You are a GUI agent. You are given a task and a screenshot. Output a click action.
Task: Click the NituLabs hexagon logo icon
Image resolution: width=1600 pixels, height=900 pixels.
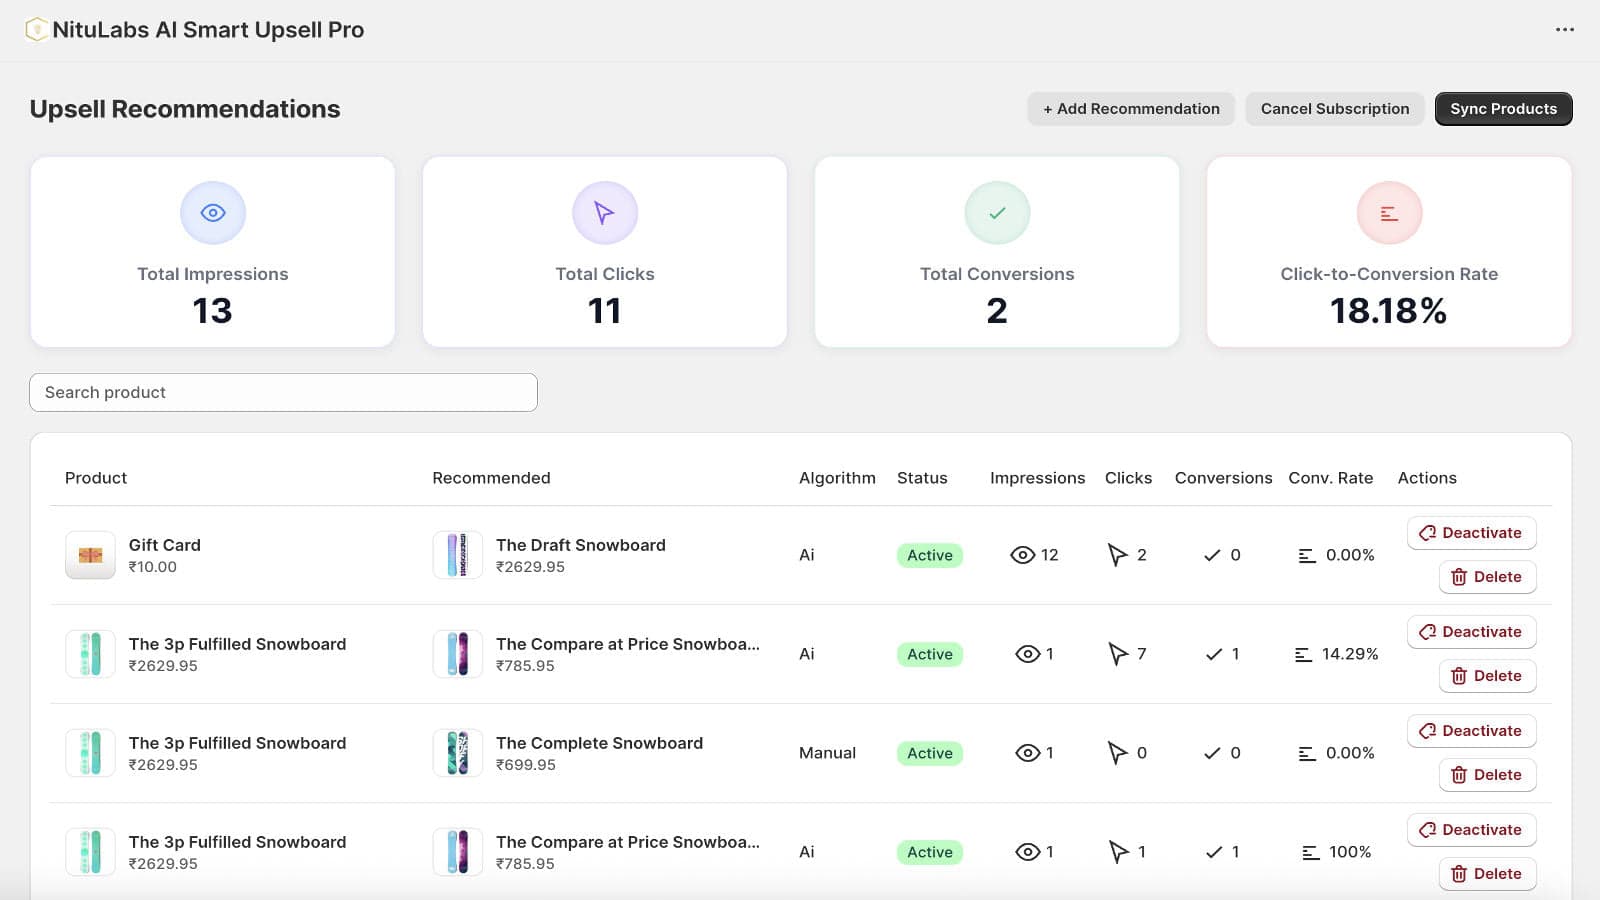click(x=36, y=30)
